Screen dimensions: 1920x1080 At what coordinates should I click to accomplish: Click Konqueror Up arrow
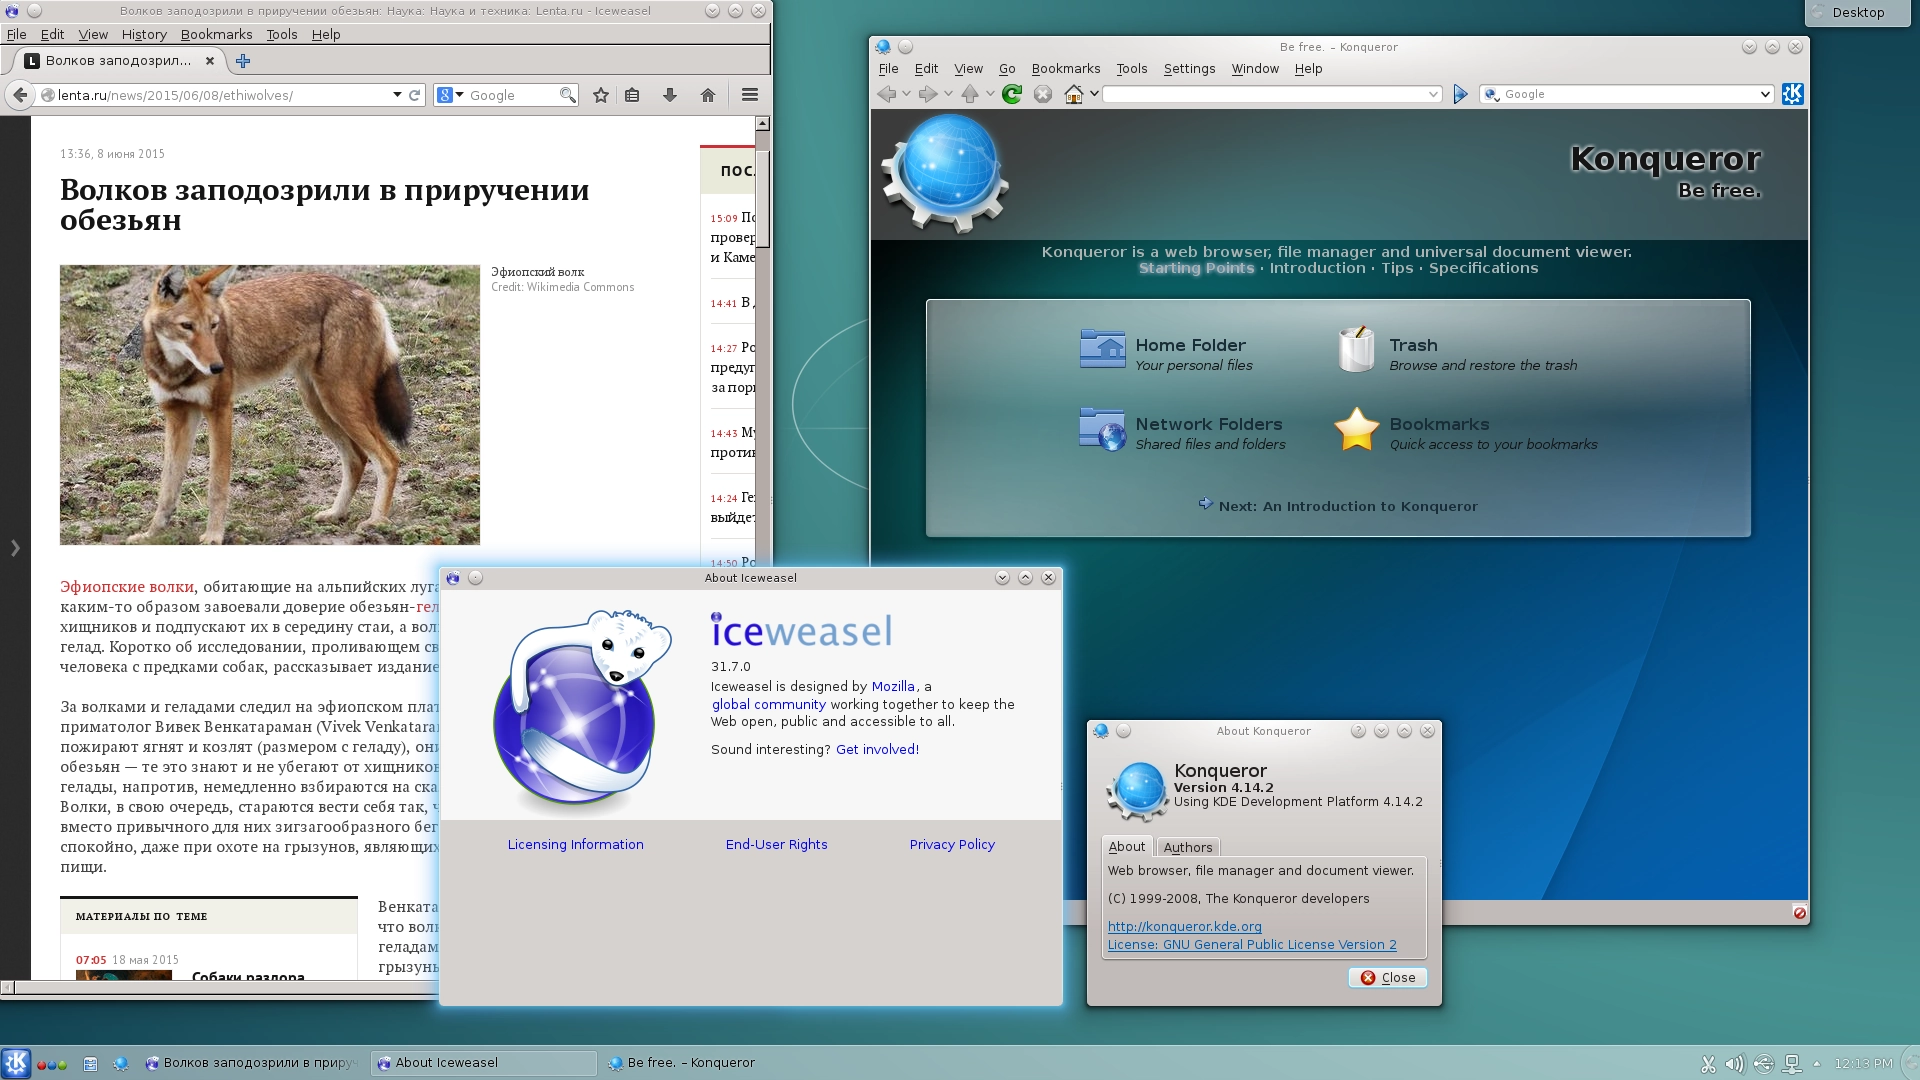(970, 94)
